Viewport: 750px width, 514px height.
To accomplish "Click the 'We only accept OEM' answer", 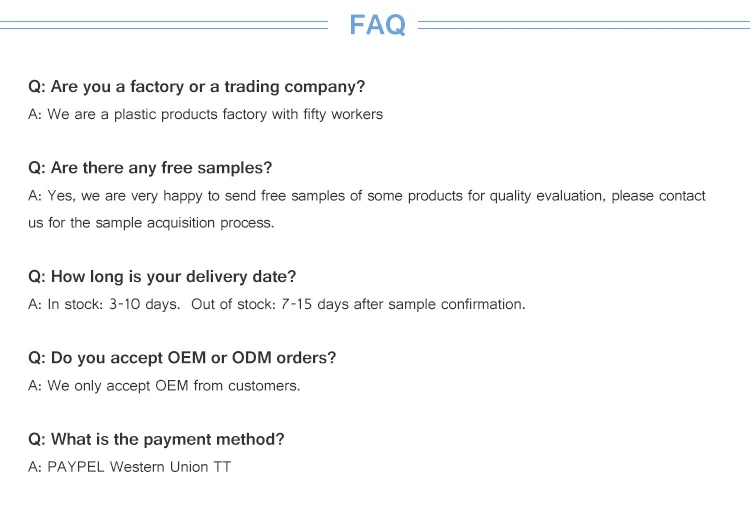I will [x=164, y=385].
